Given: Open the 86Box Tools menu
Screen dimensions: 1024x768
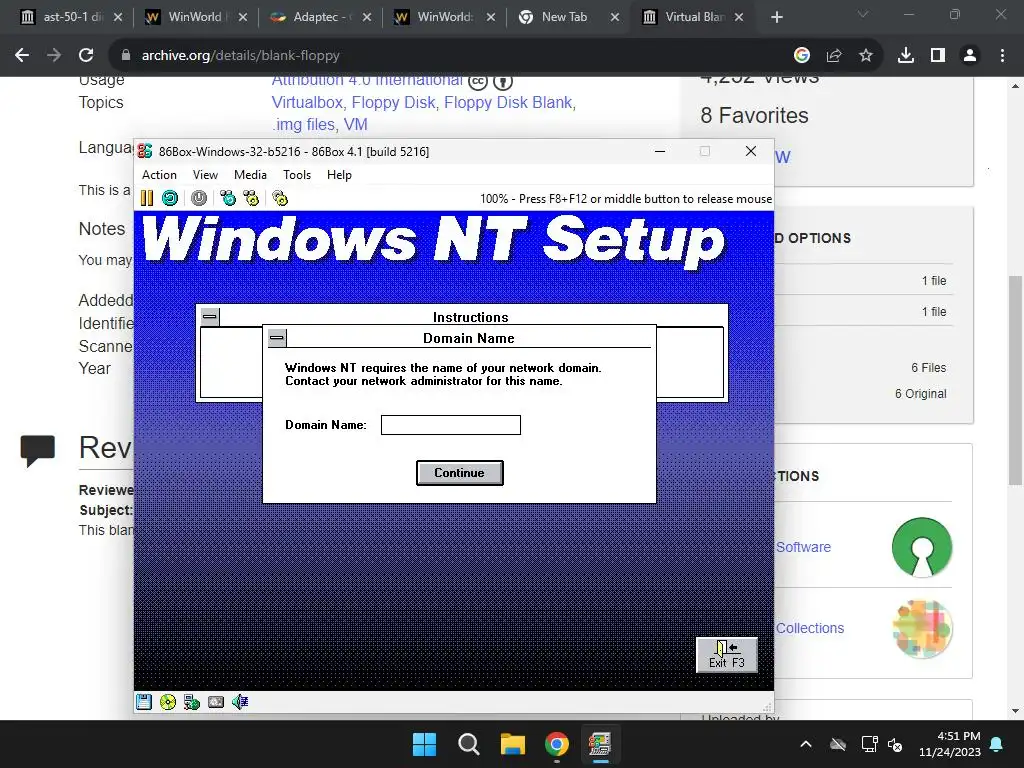Looking at the screenshot, I should pos(296,174).
